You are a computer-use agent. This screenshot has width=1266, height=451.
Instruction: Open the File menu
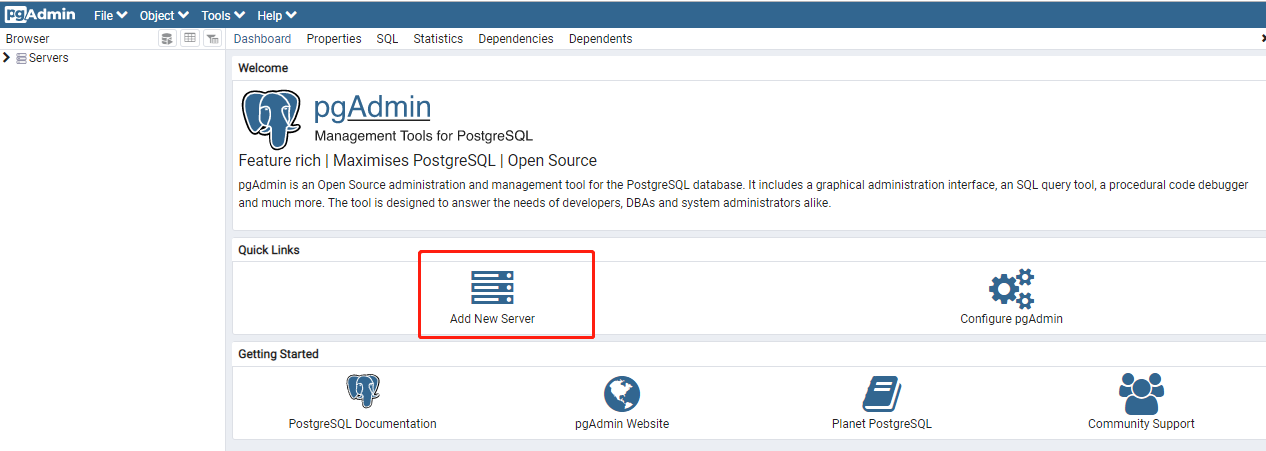coord(110,16)
